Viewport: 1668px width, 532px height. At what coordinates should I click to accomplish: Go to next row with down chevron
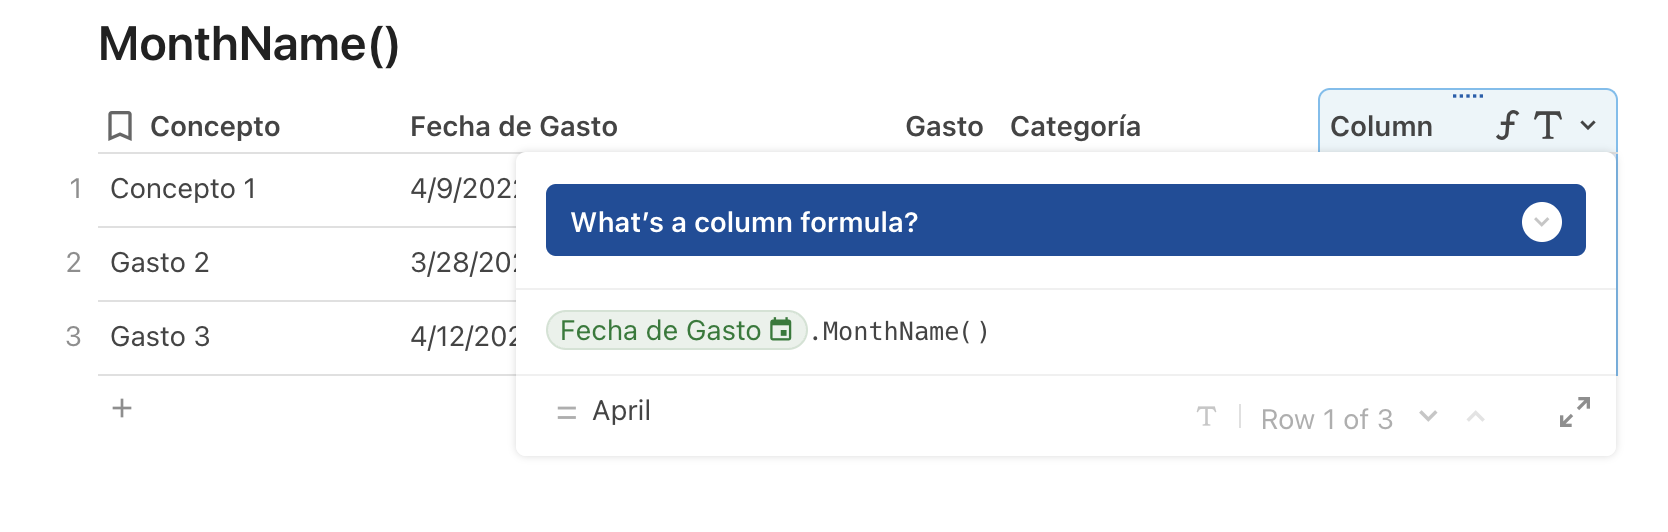click(1428, 416)
